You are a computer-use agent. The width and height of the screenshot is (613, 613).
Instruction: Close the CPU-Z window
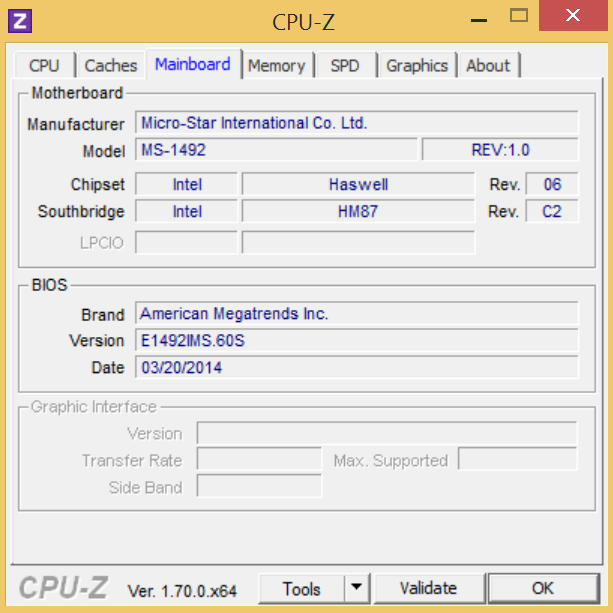(573, 16)
